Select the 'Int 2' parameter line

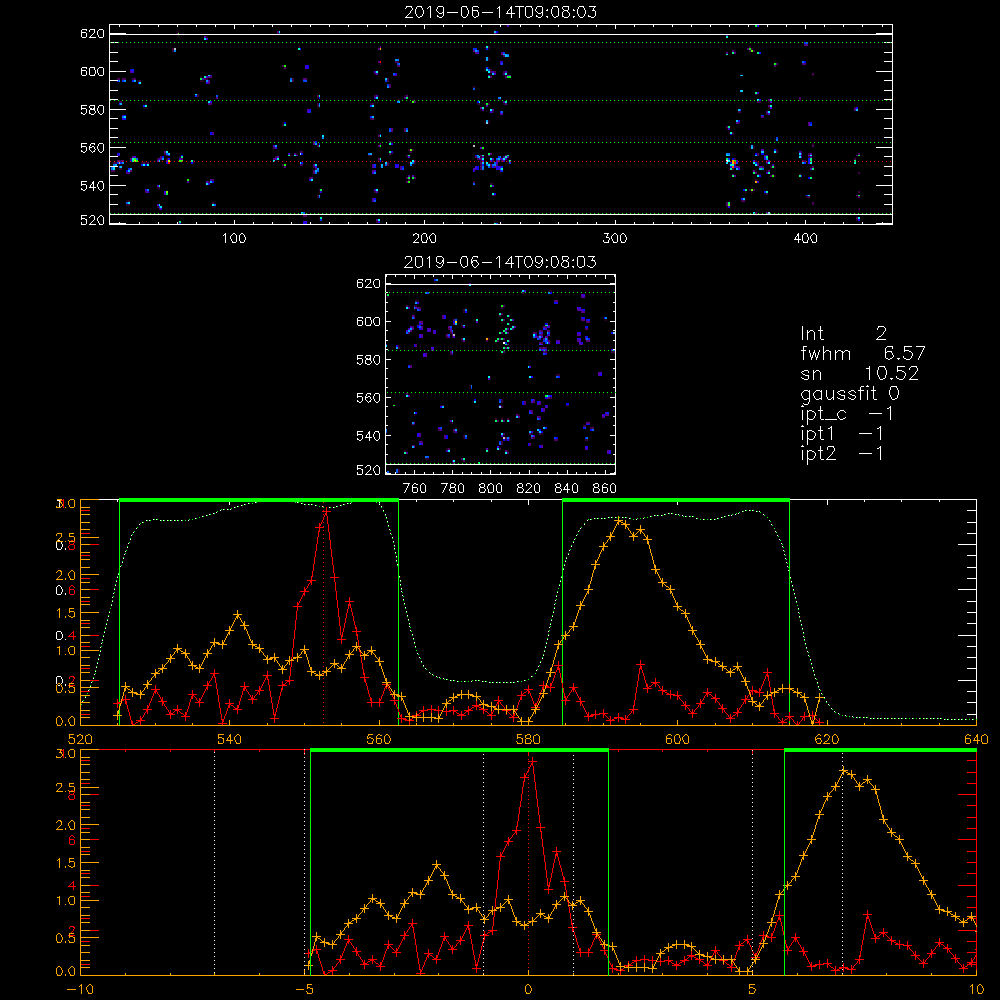[x=843, y=334]
